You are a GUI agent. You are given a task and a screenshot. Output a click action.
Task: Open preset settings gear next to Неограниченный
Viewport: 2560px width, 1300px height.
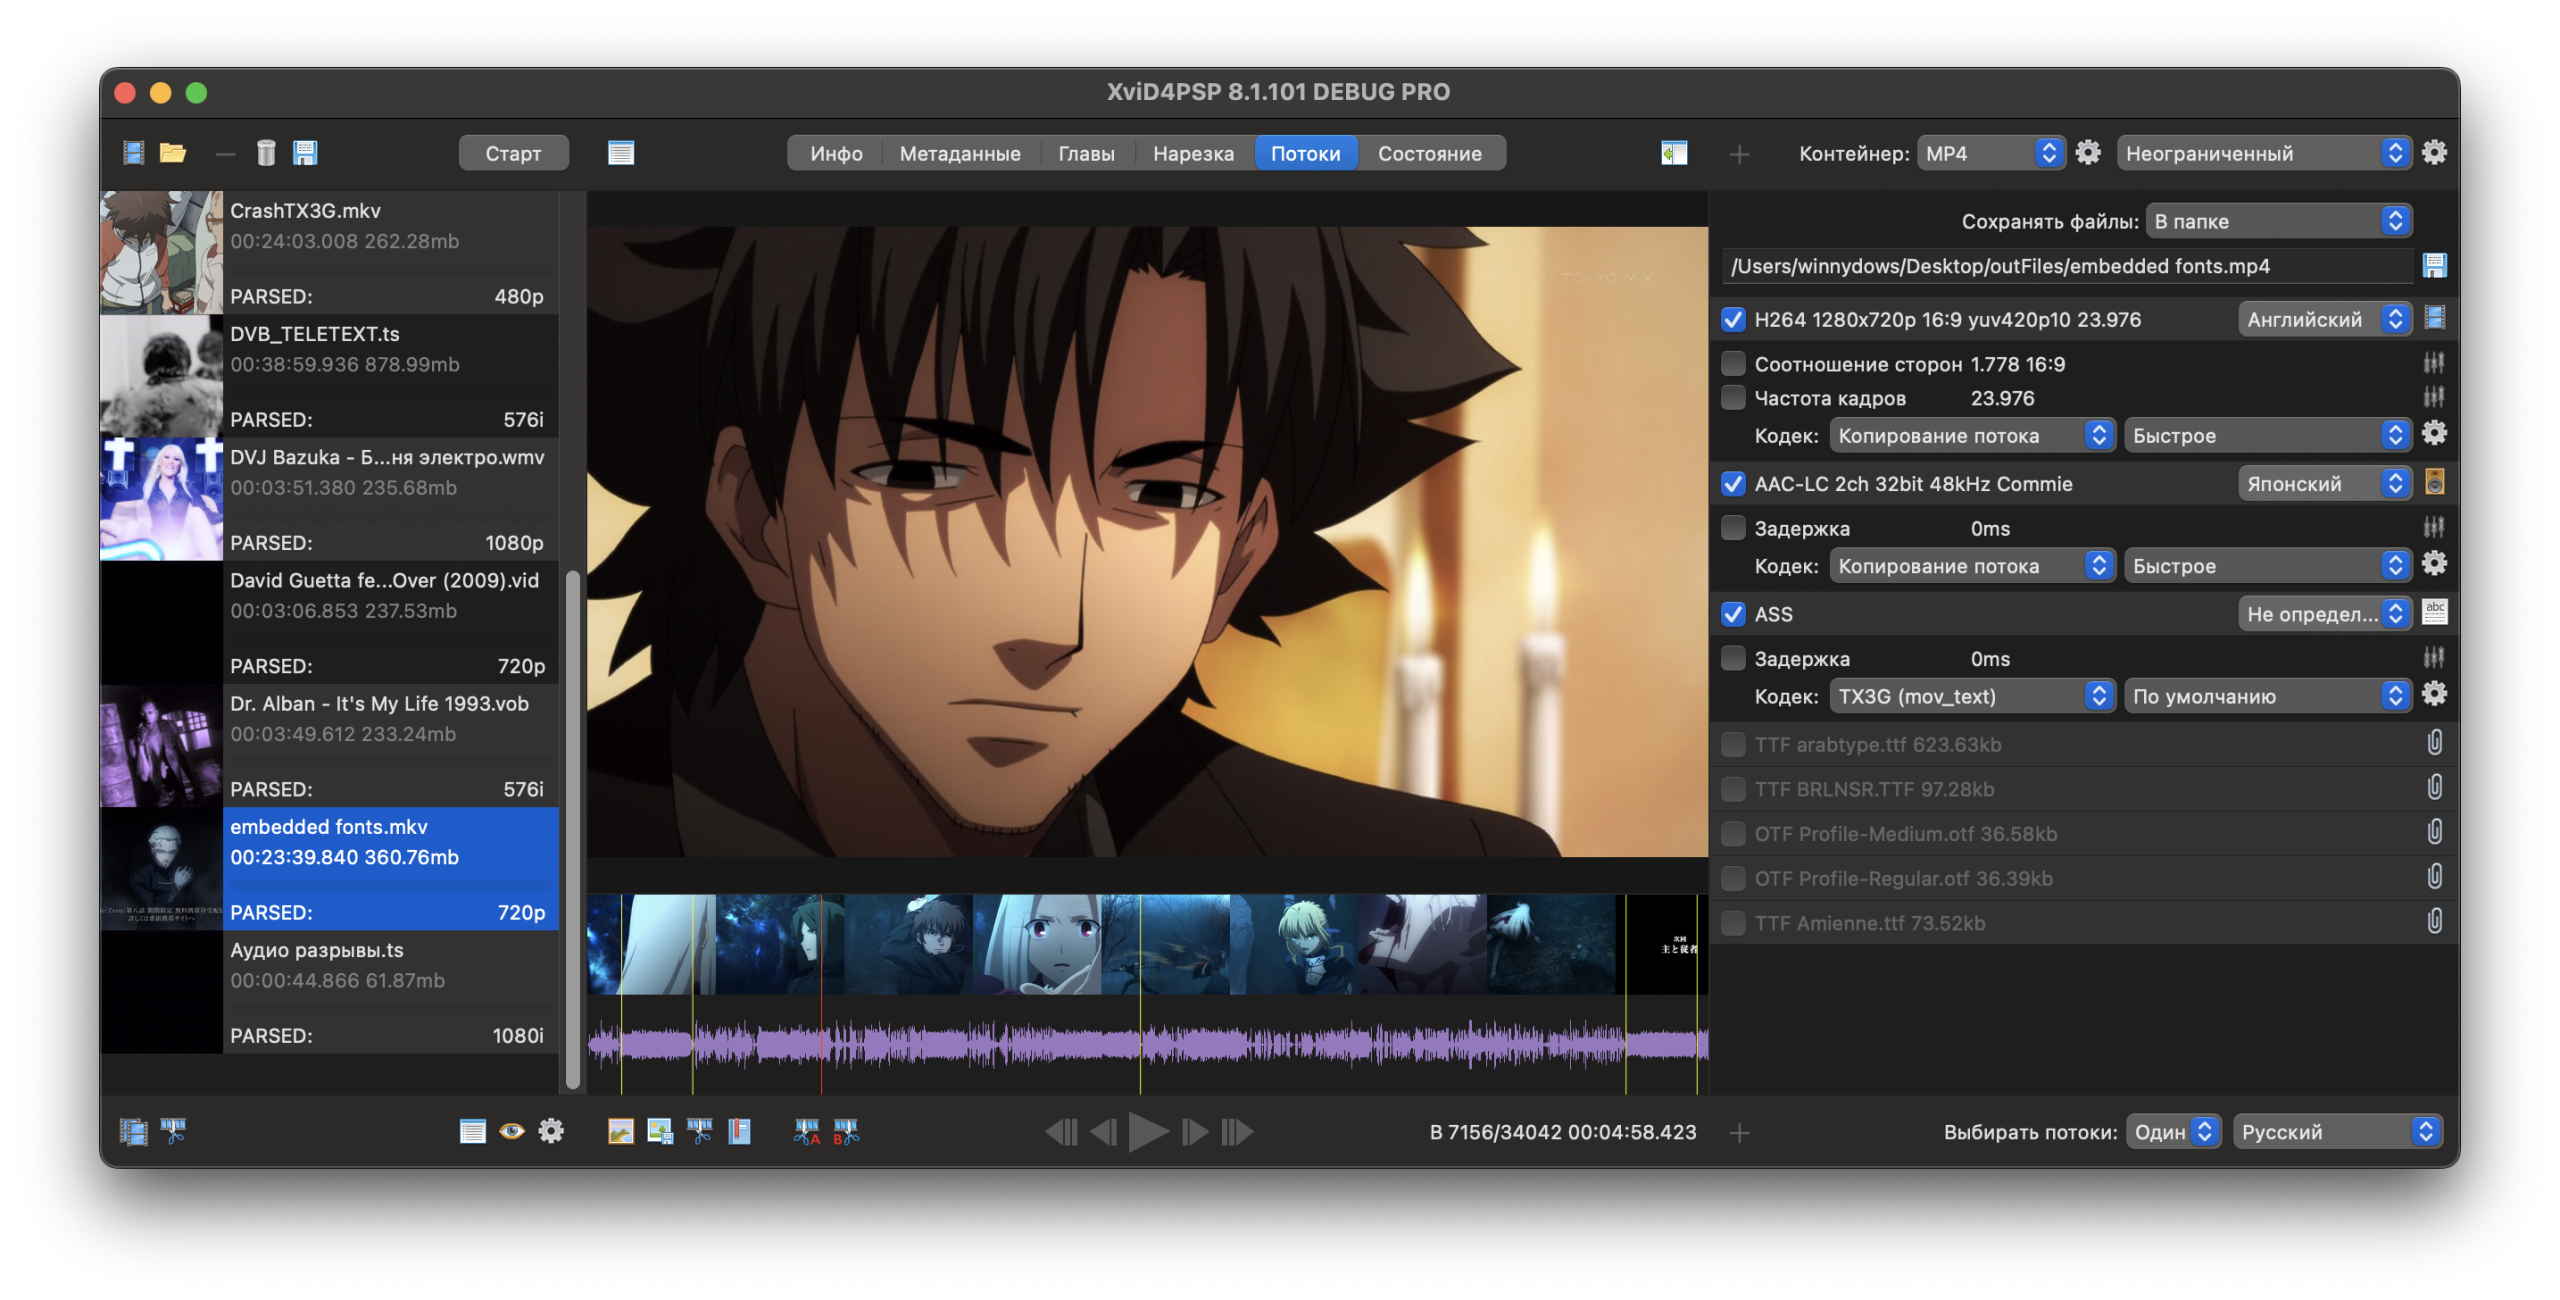pyautogui.click(x=2434, y=152)
